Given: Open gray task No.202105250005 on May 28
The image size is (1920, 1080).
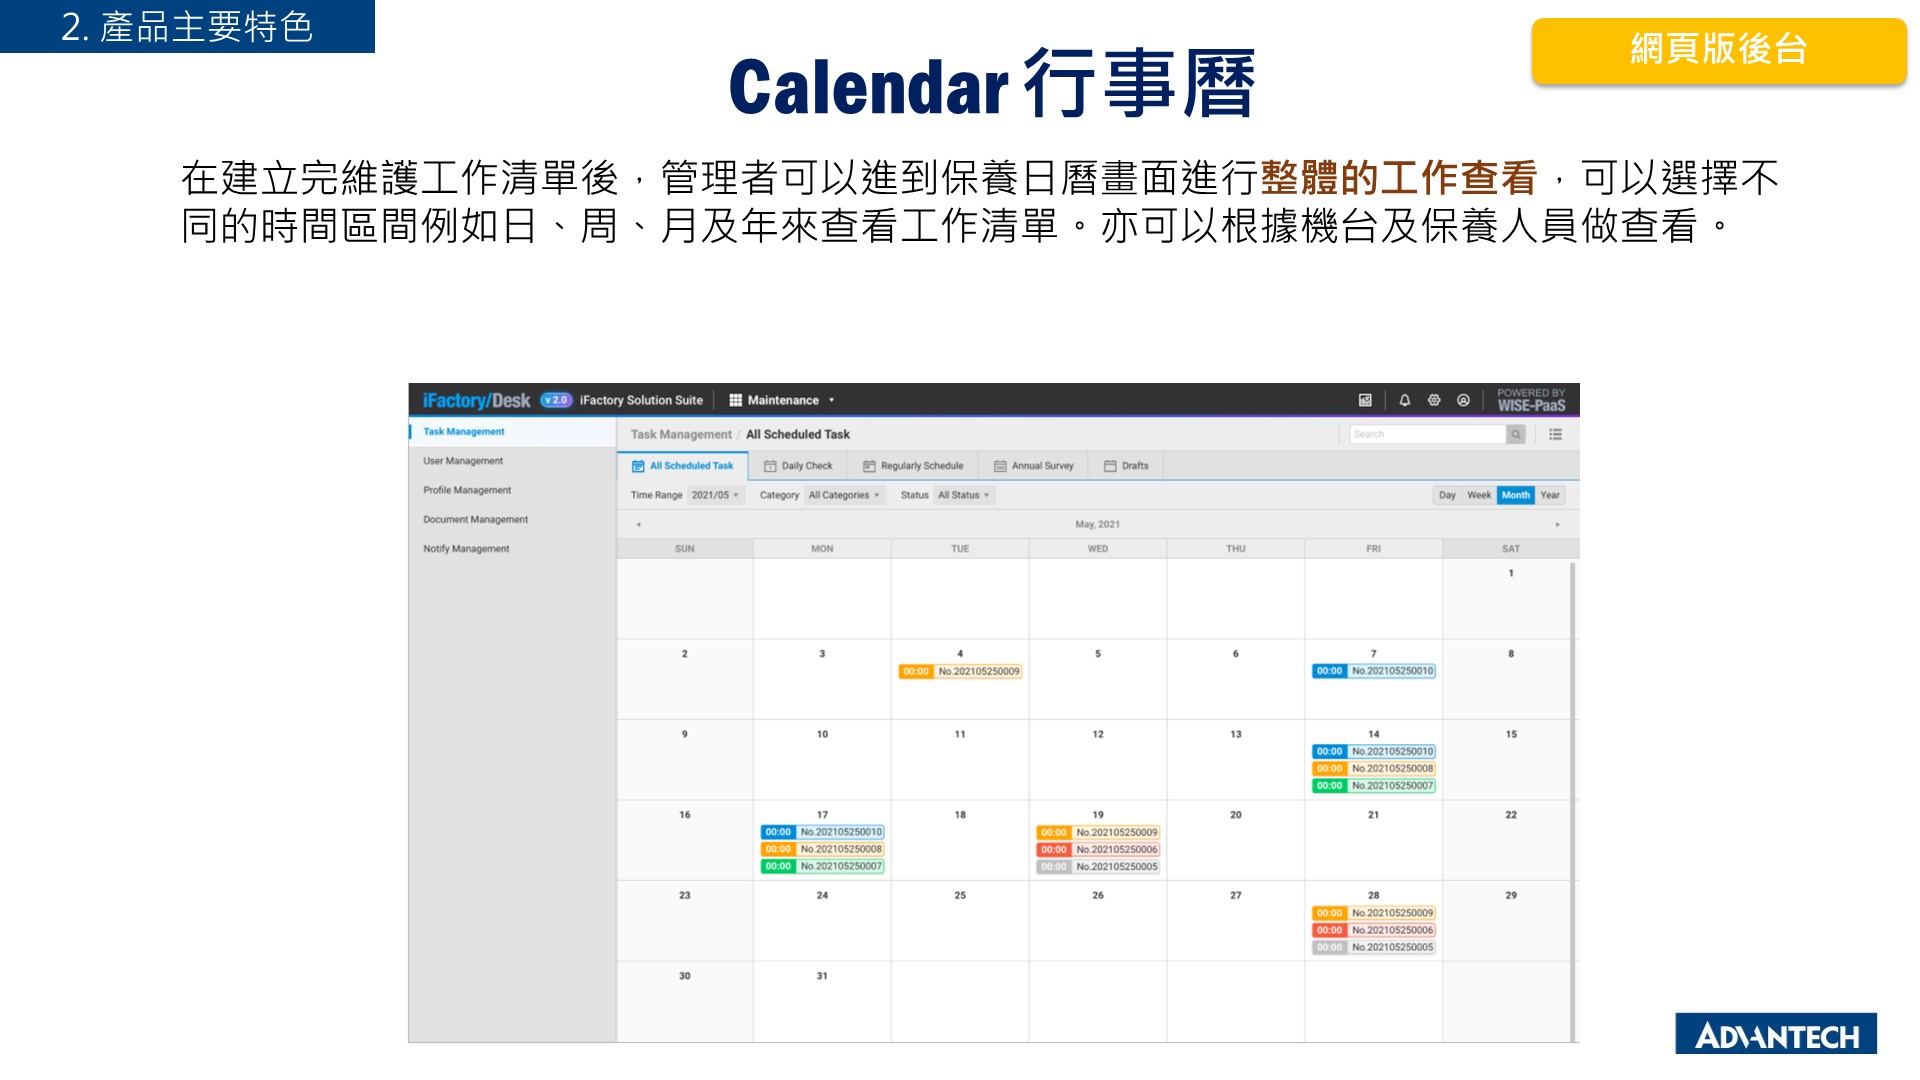Looking at the screenshot, I should (x=1374, y=947).
